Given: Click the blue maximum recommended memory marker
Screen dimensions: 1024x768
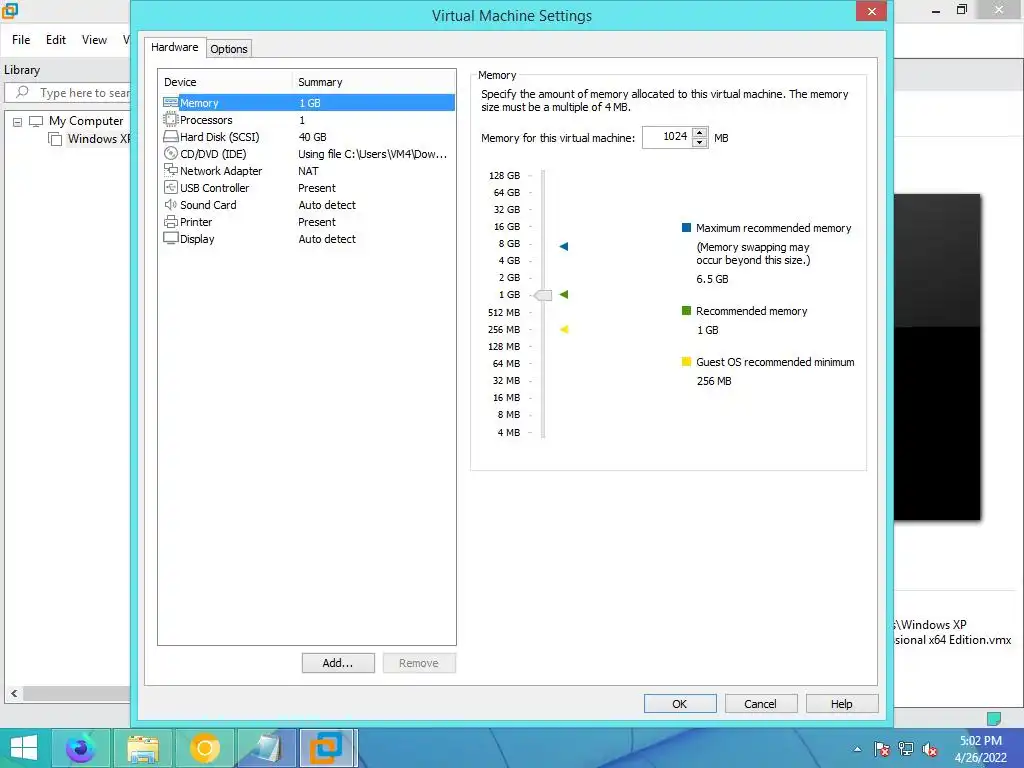Looking at the screenshot, I should tap(564, 246).
